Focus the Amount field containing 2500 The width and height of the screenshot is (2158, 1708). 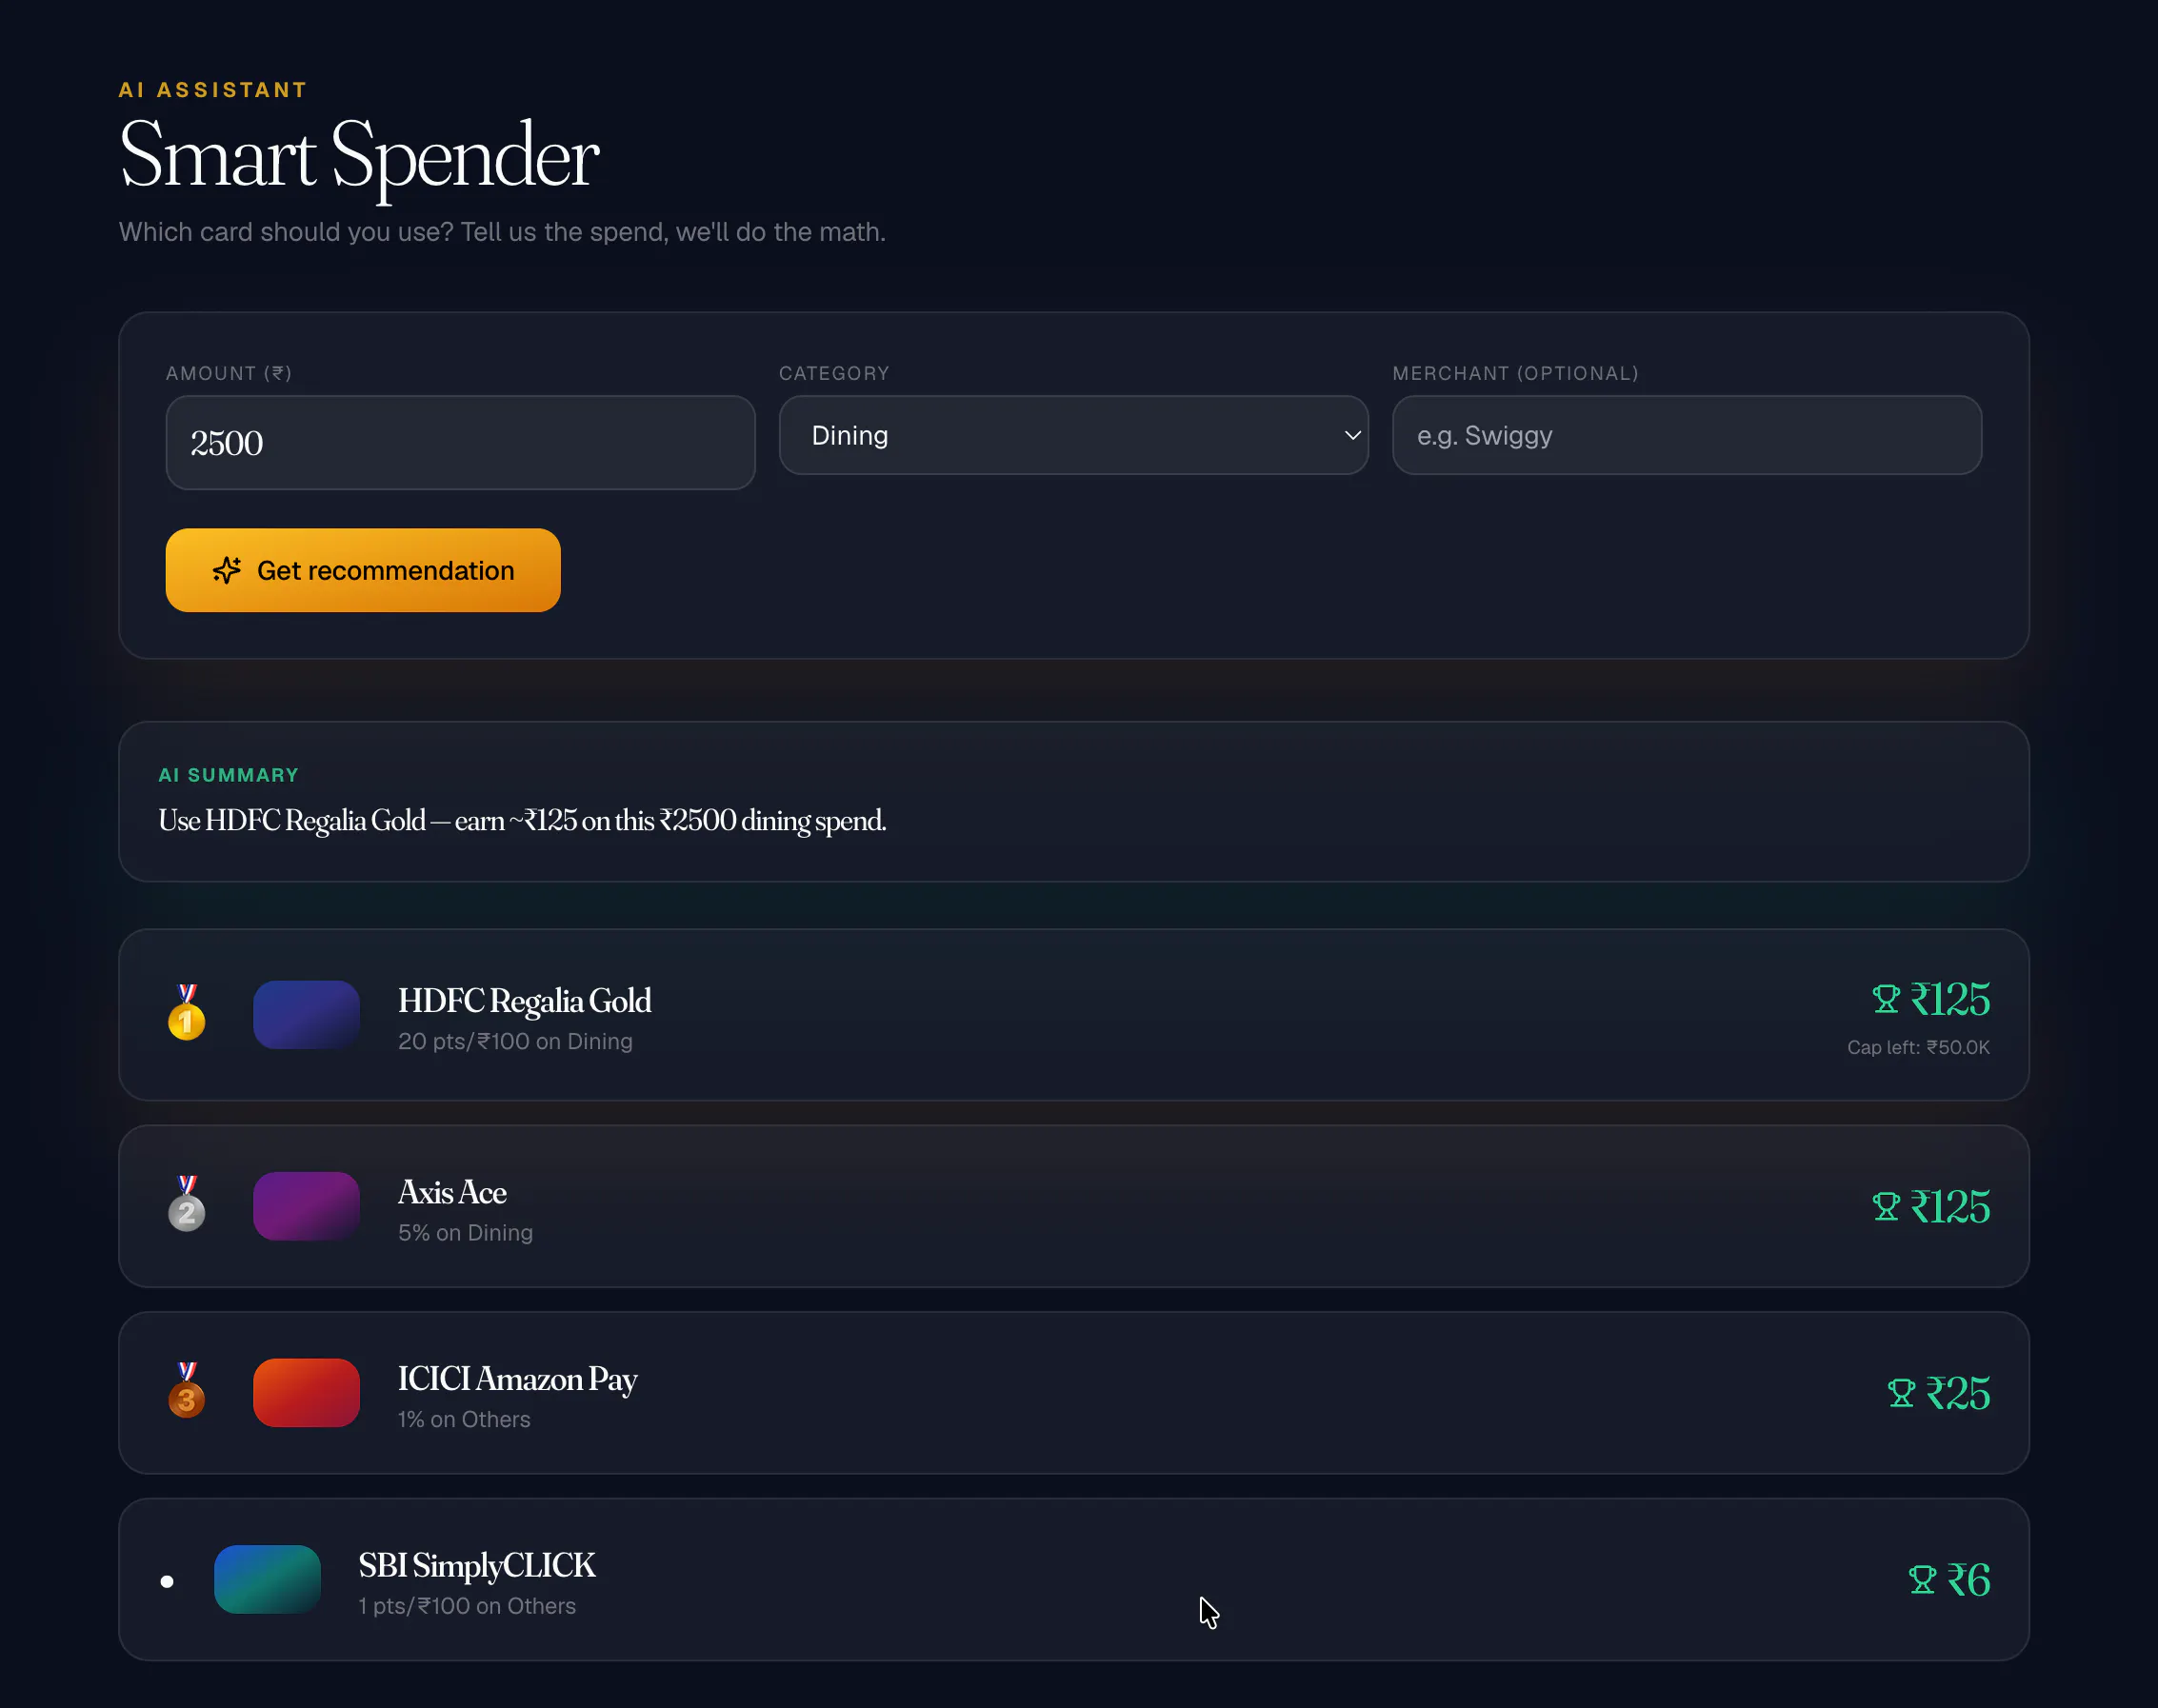click(460, 443)
